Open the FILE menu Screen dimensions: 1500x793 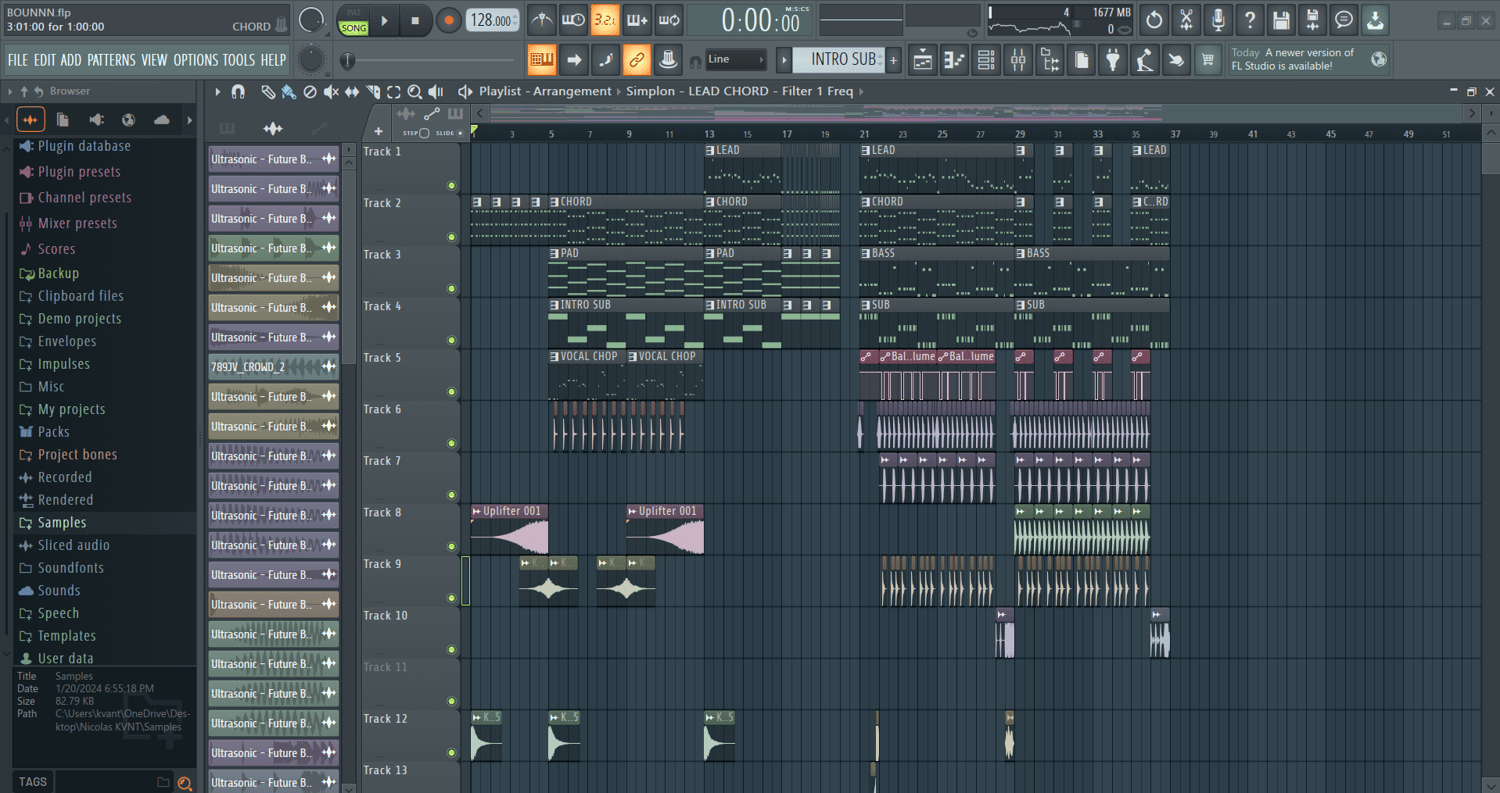pyautogui.click(x=18, y=60)
